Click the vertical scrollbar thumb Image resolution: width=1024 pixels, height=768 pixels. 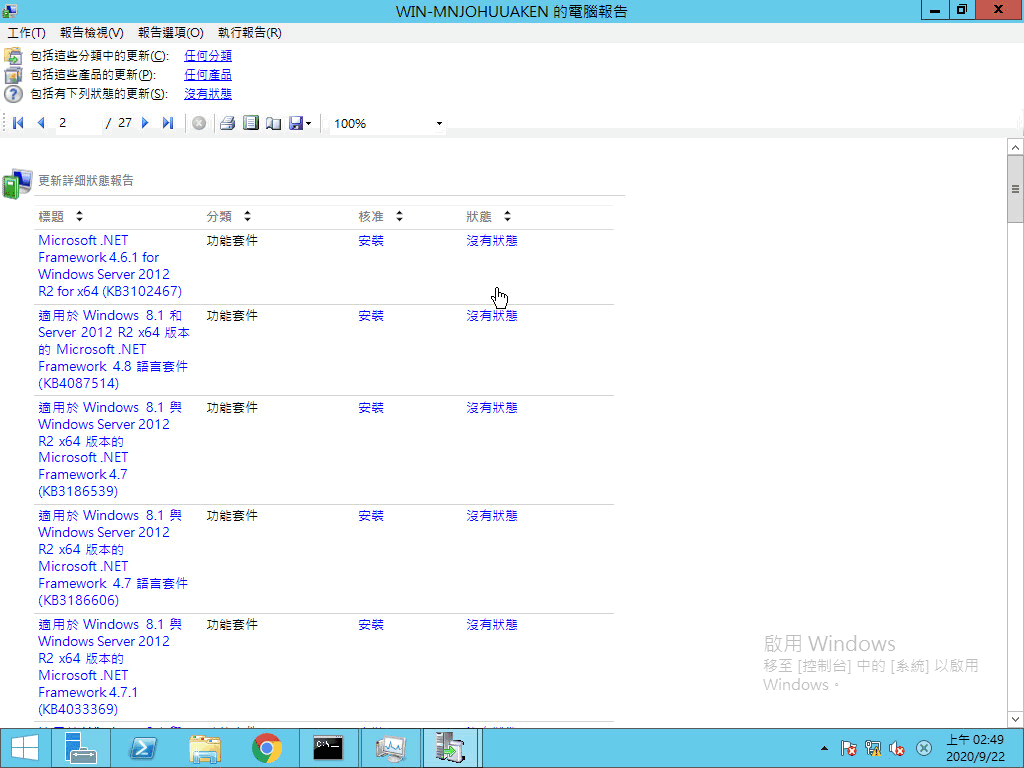[x=1015, y=189]
